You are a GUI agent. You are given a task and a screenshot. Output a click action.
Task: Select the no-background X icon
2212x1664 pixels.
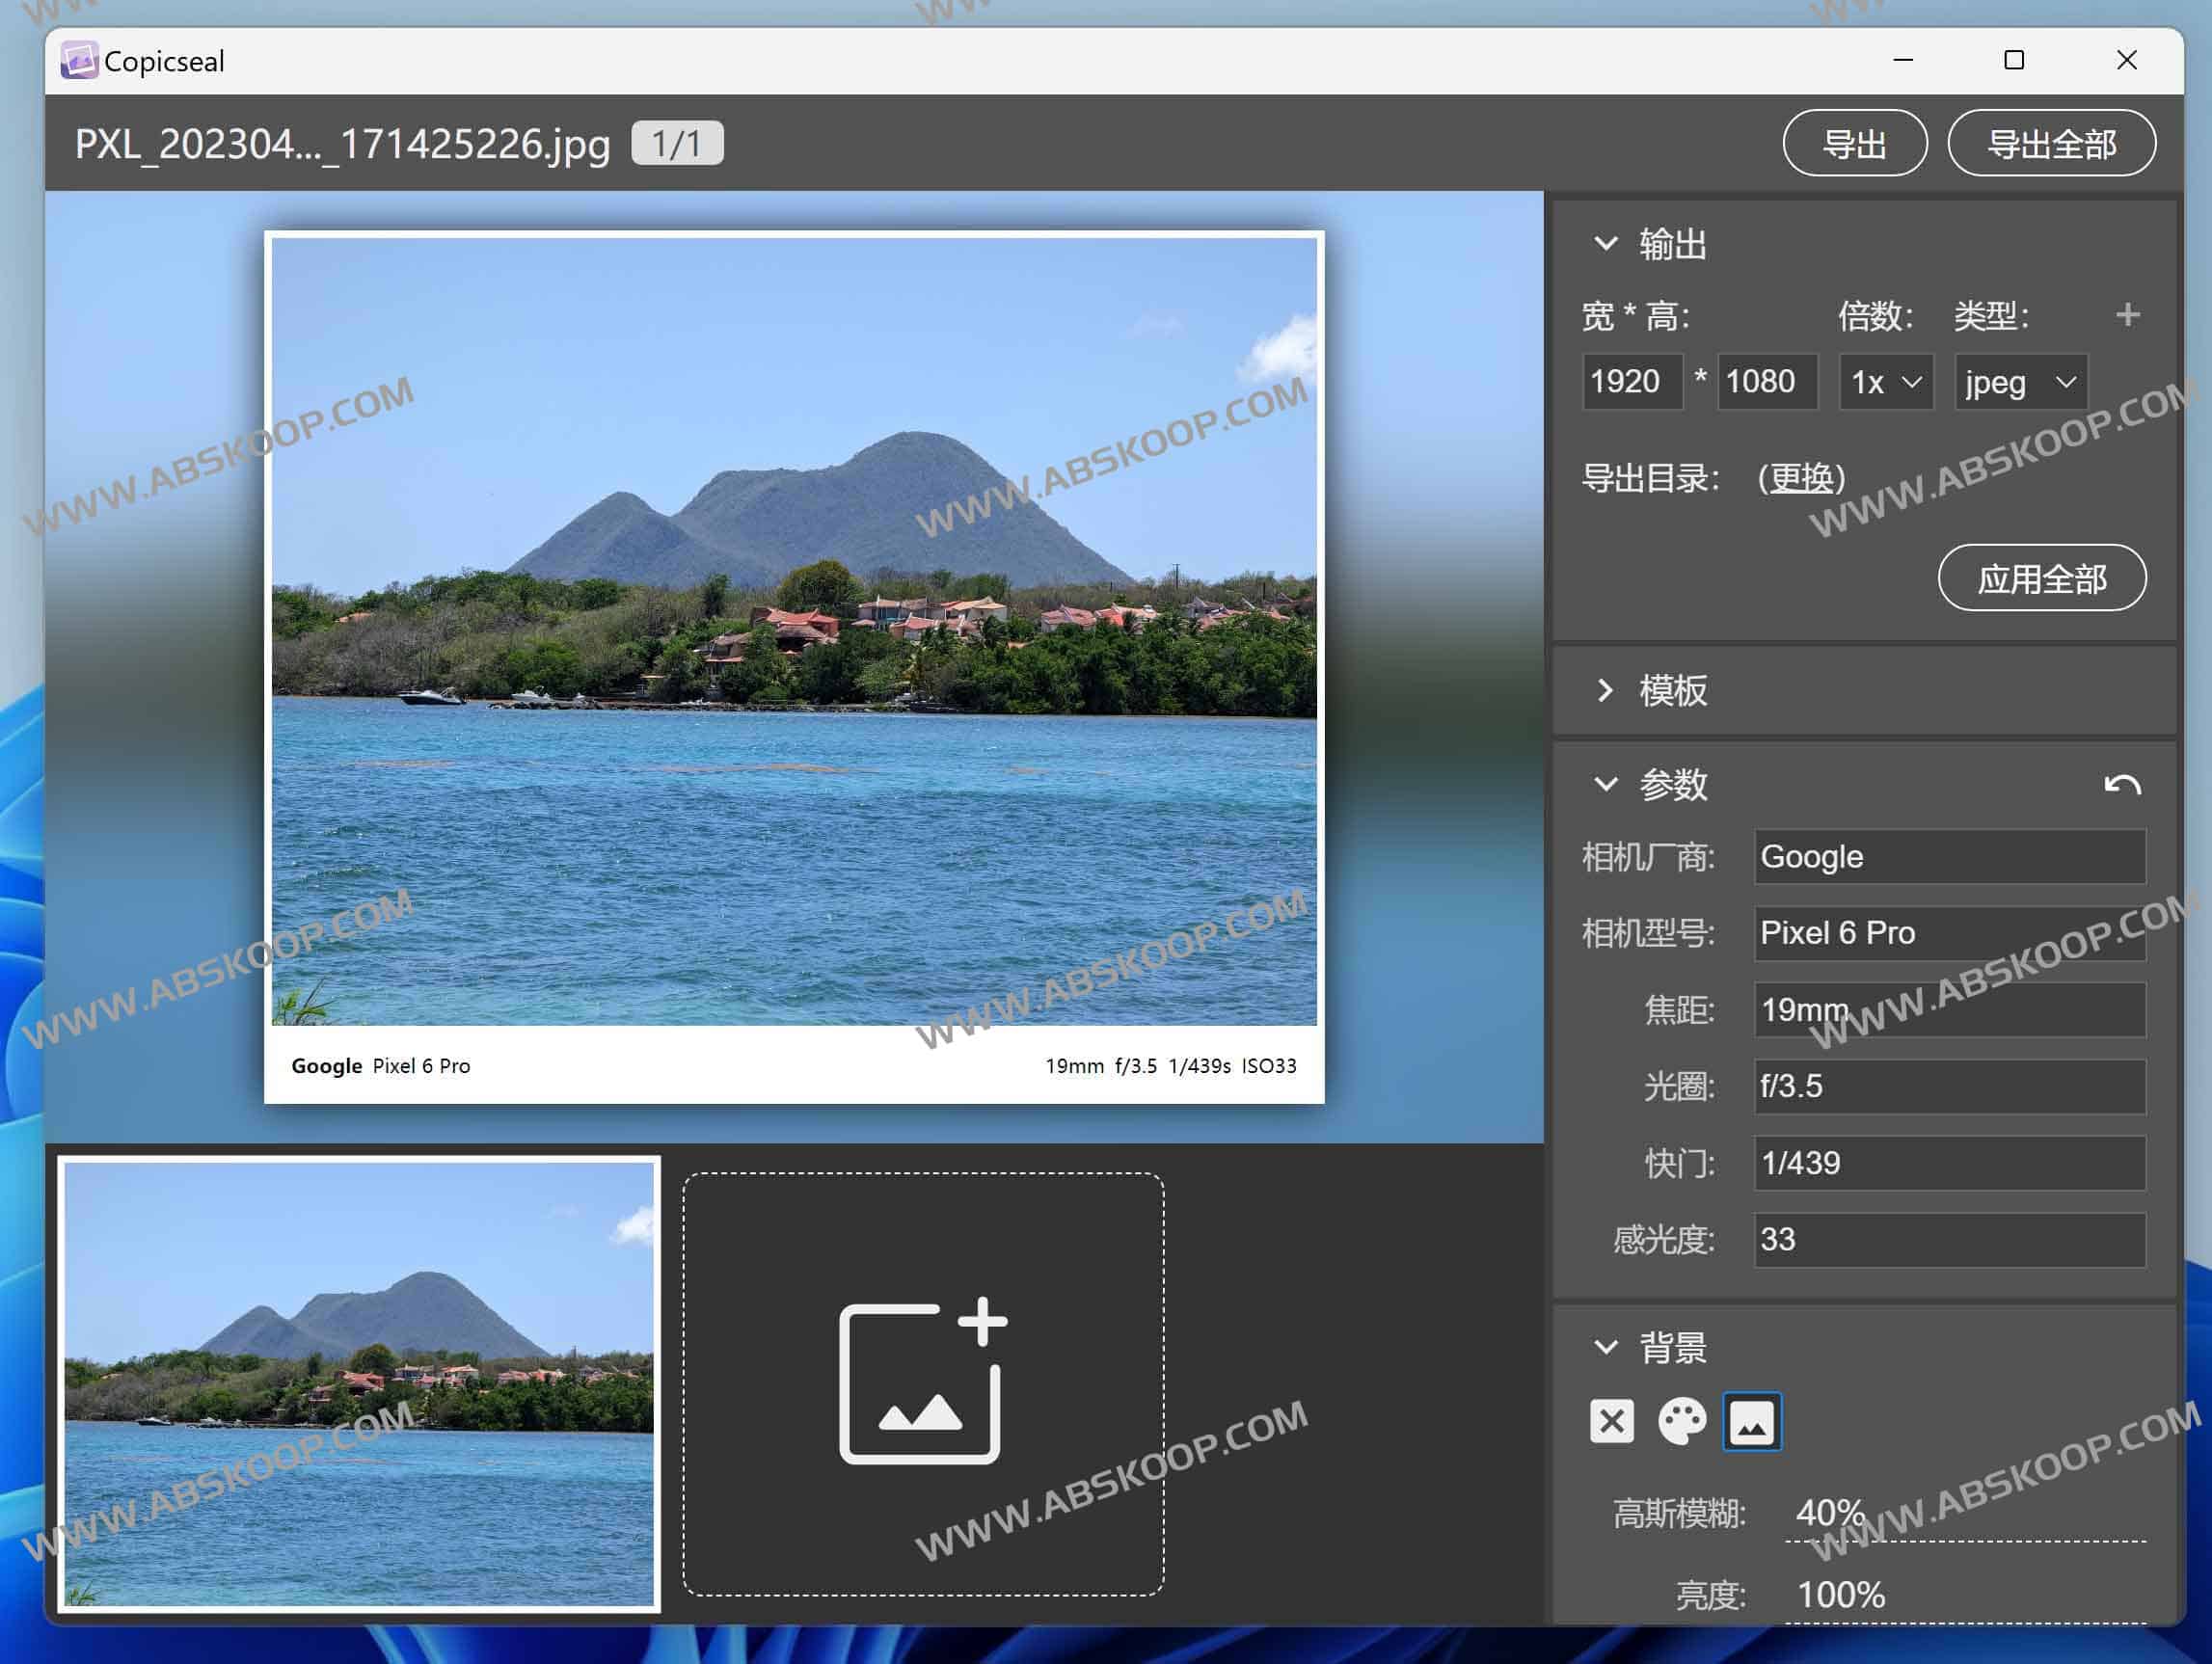(x=1611, y=1421)
